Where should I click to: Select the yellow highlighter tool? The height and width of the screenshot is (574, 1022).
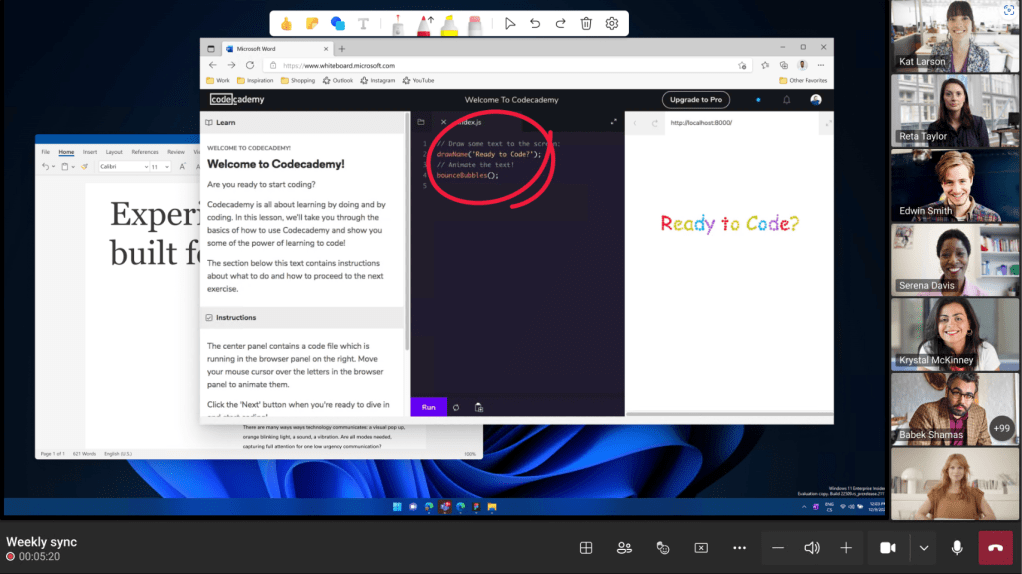[449, 23]
